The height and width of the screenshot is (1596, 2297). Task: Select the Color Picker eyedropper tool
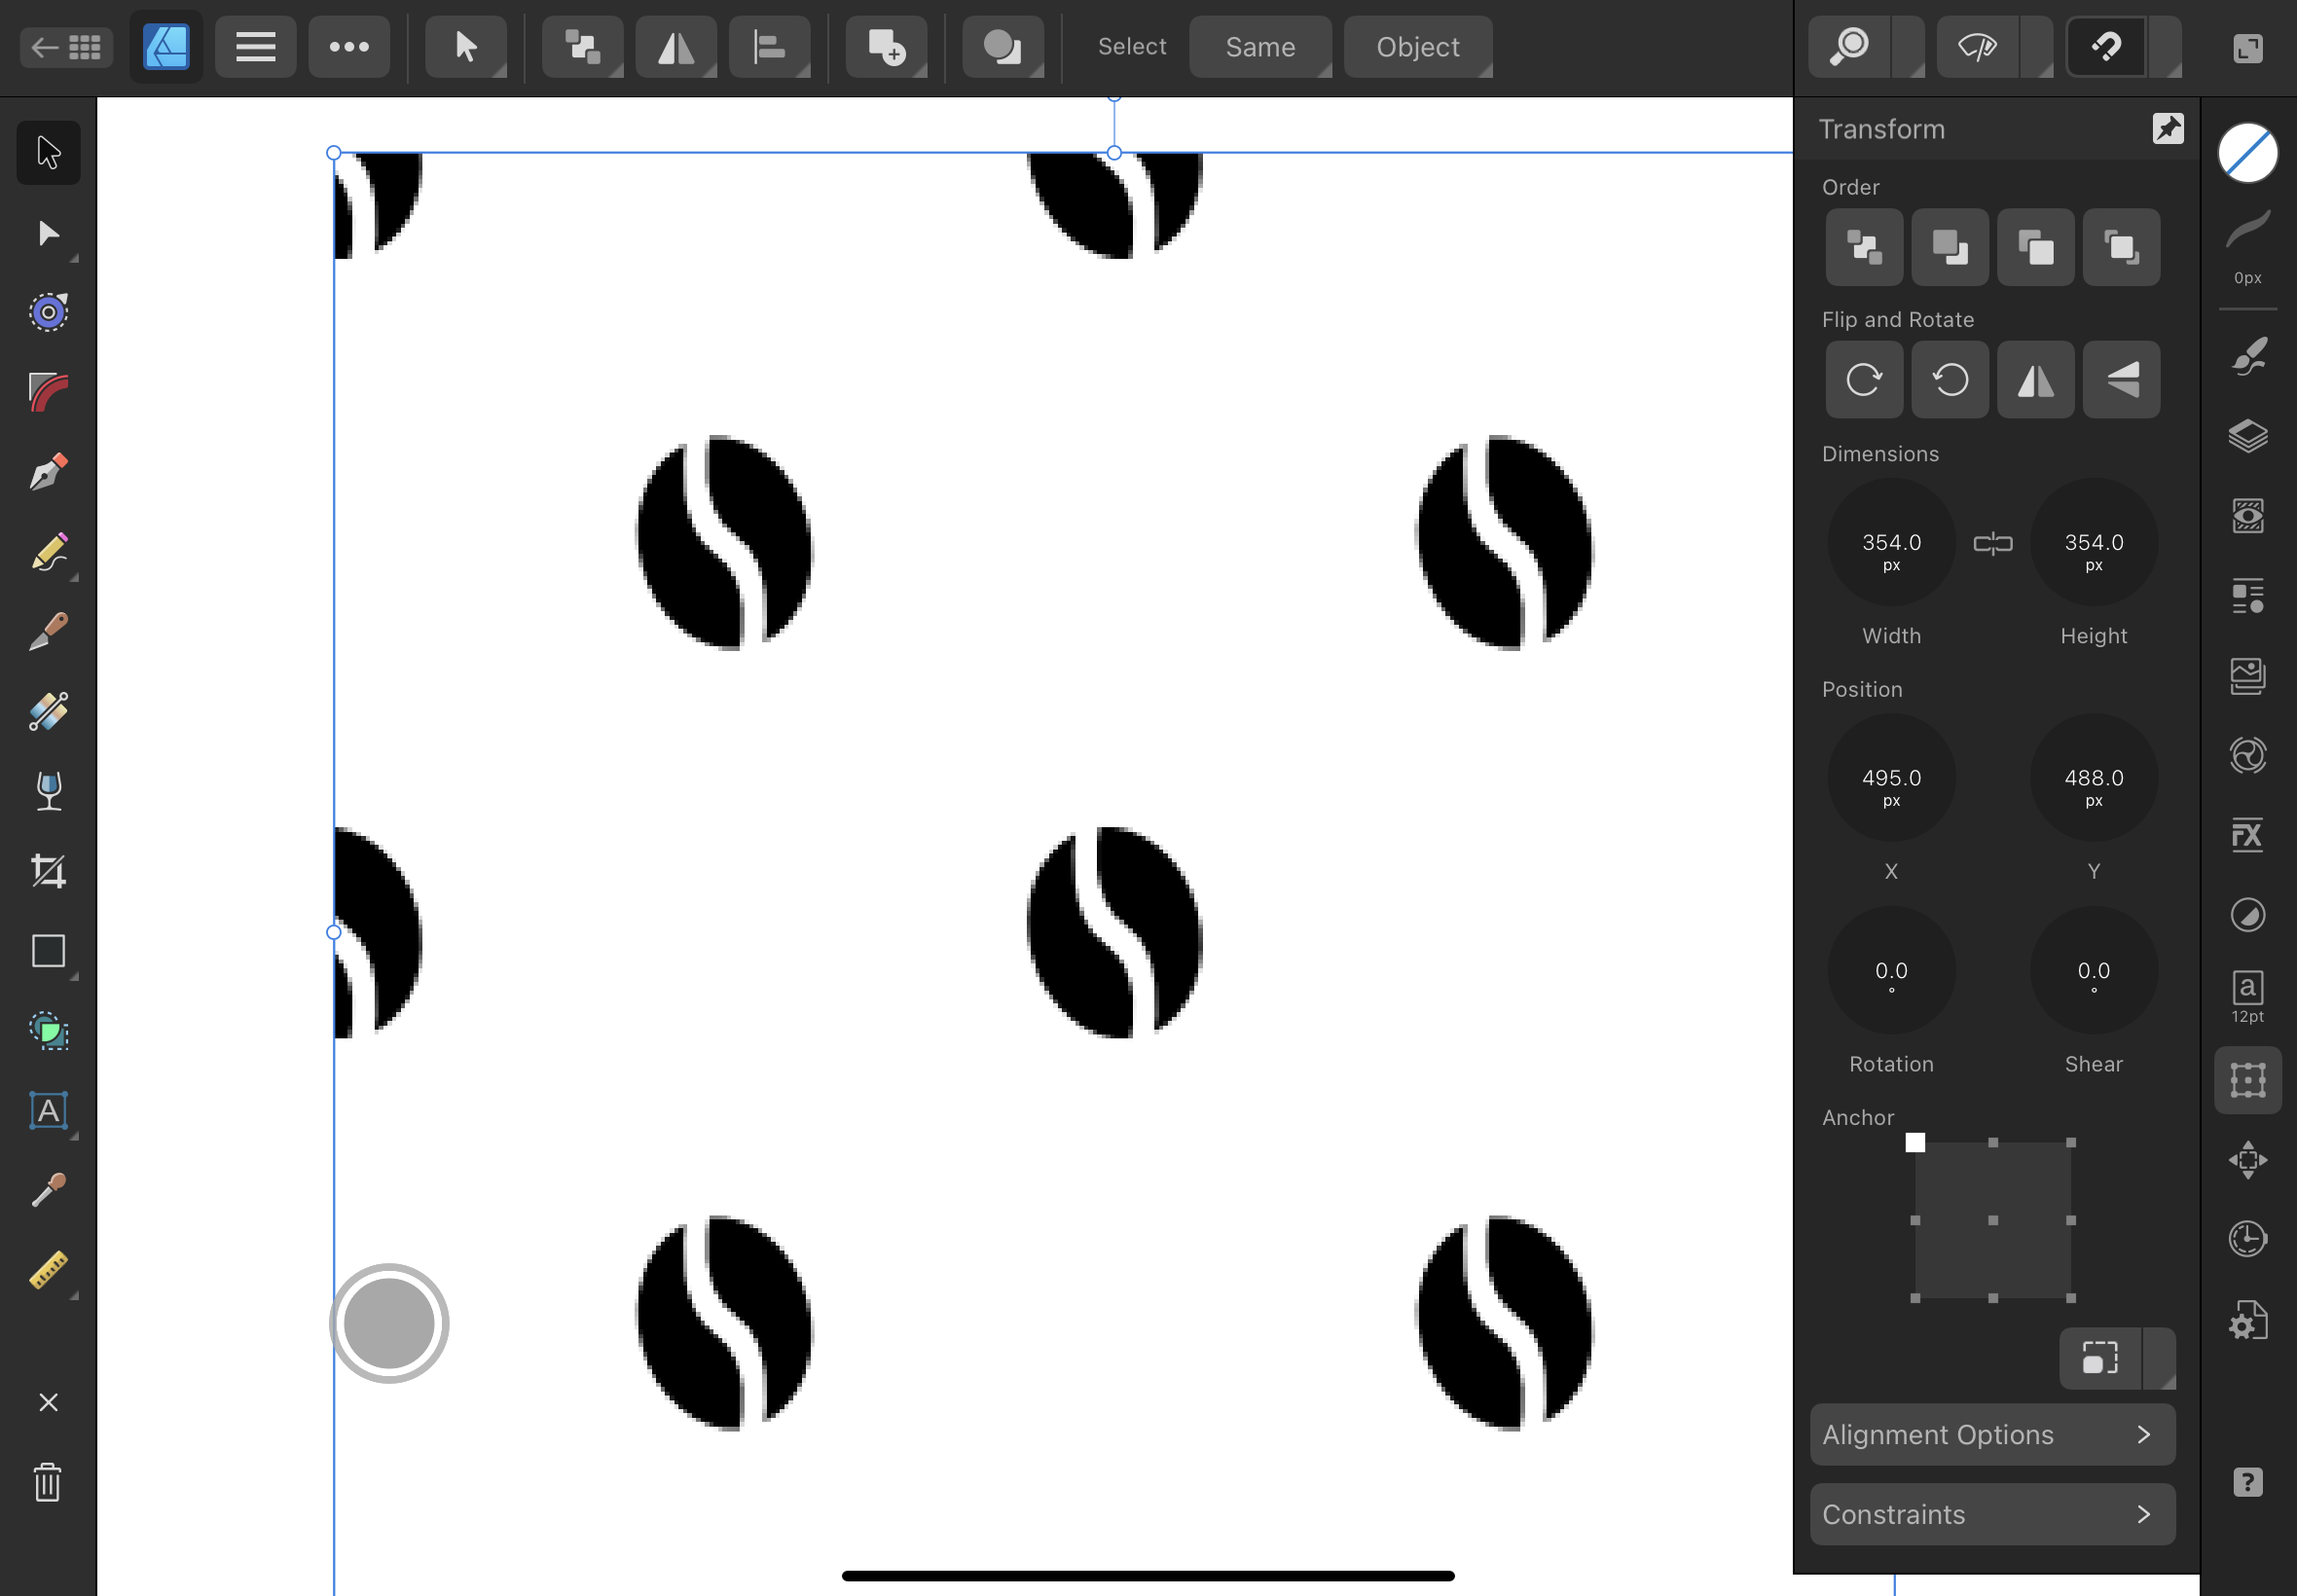(x=48, y=1190)
